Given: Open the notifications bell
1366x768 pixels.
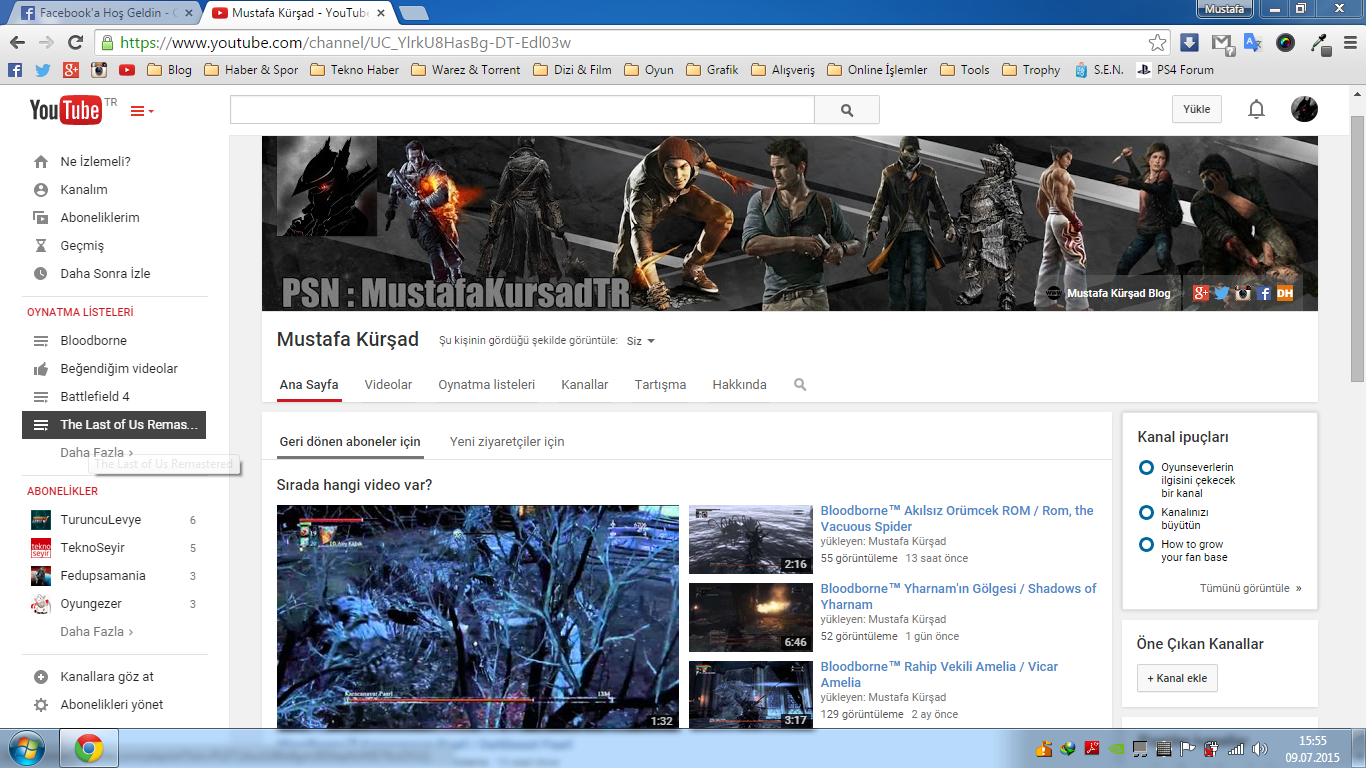Looking at the screenshot, I should [x=1257, y=110].
